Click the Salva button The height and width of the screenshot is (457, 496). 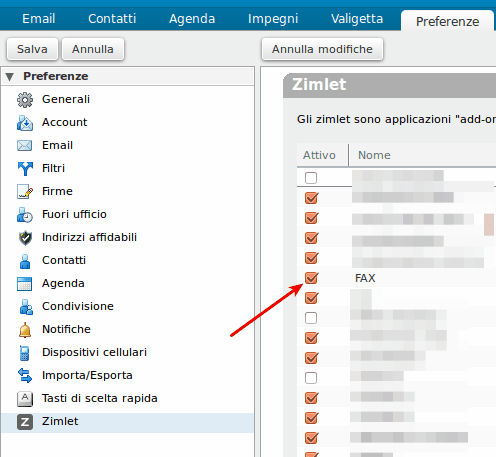(32, 49)
